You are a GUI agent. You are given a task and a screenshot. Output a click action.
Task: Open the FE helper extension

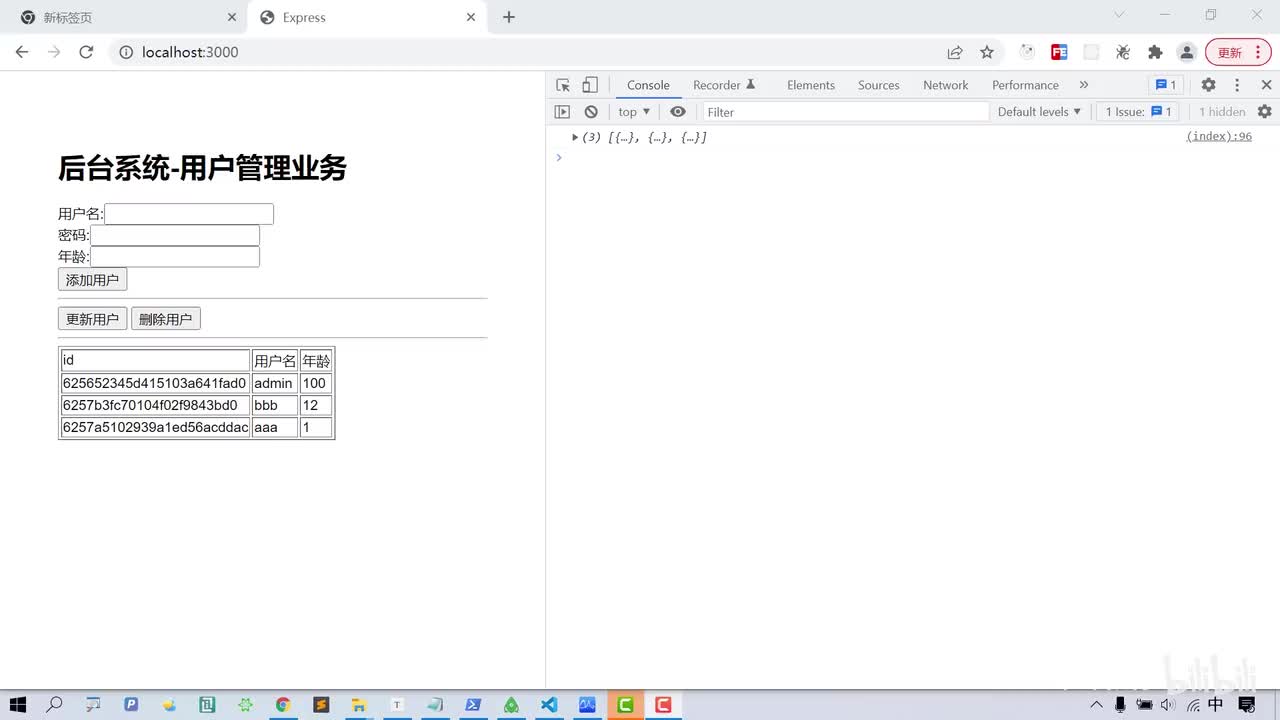1059,52
